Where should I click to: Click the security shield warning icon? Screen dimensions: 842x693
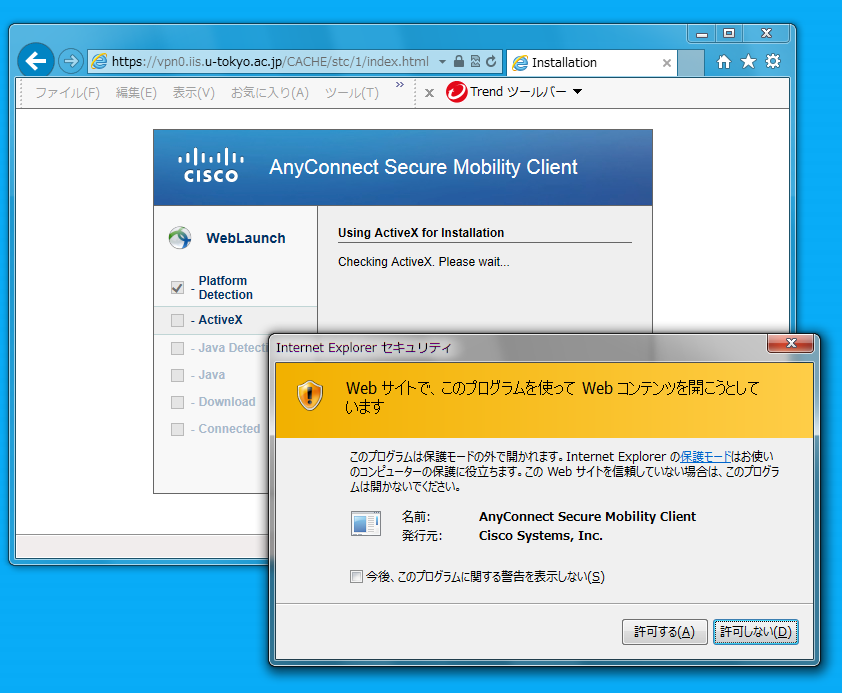310,395
